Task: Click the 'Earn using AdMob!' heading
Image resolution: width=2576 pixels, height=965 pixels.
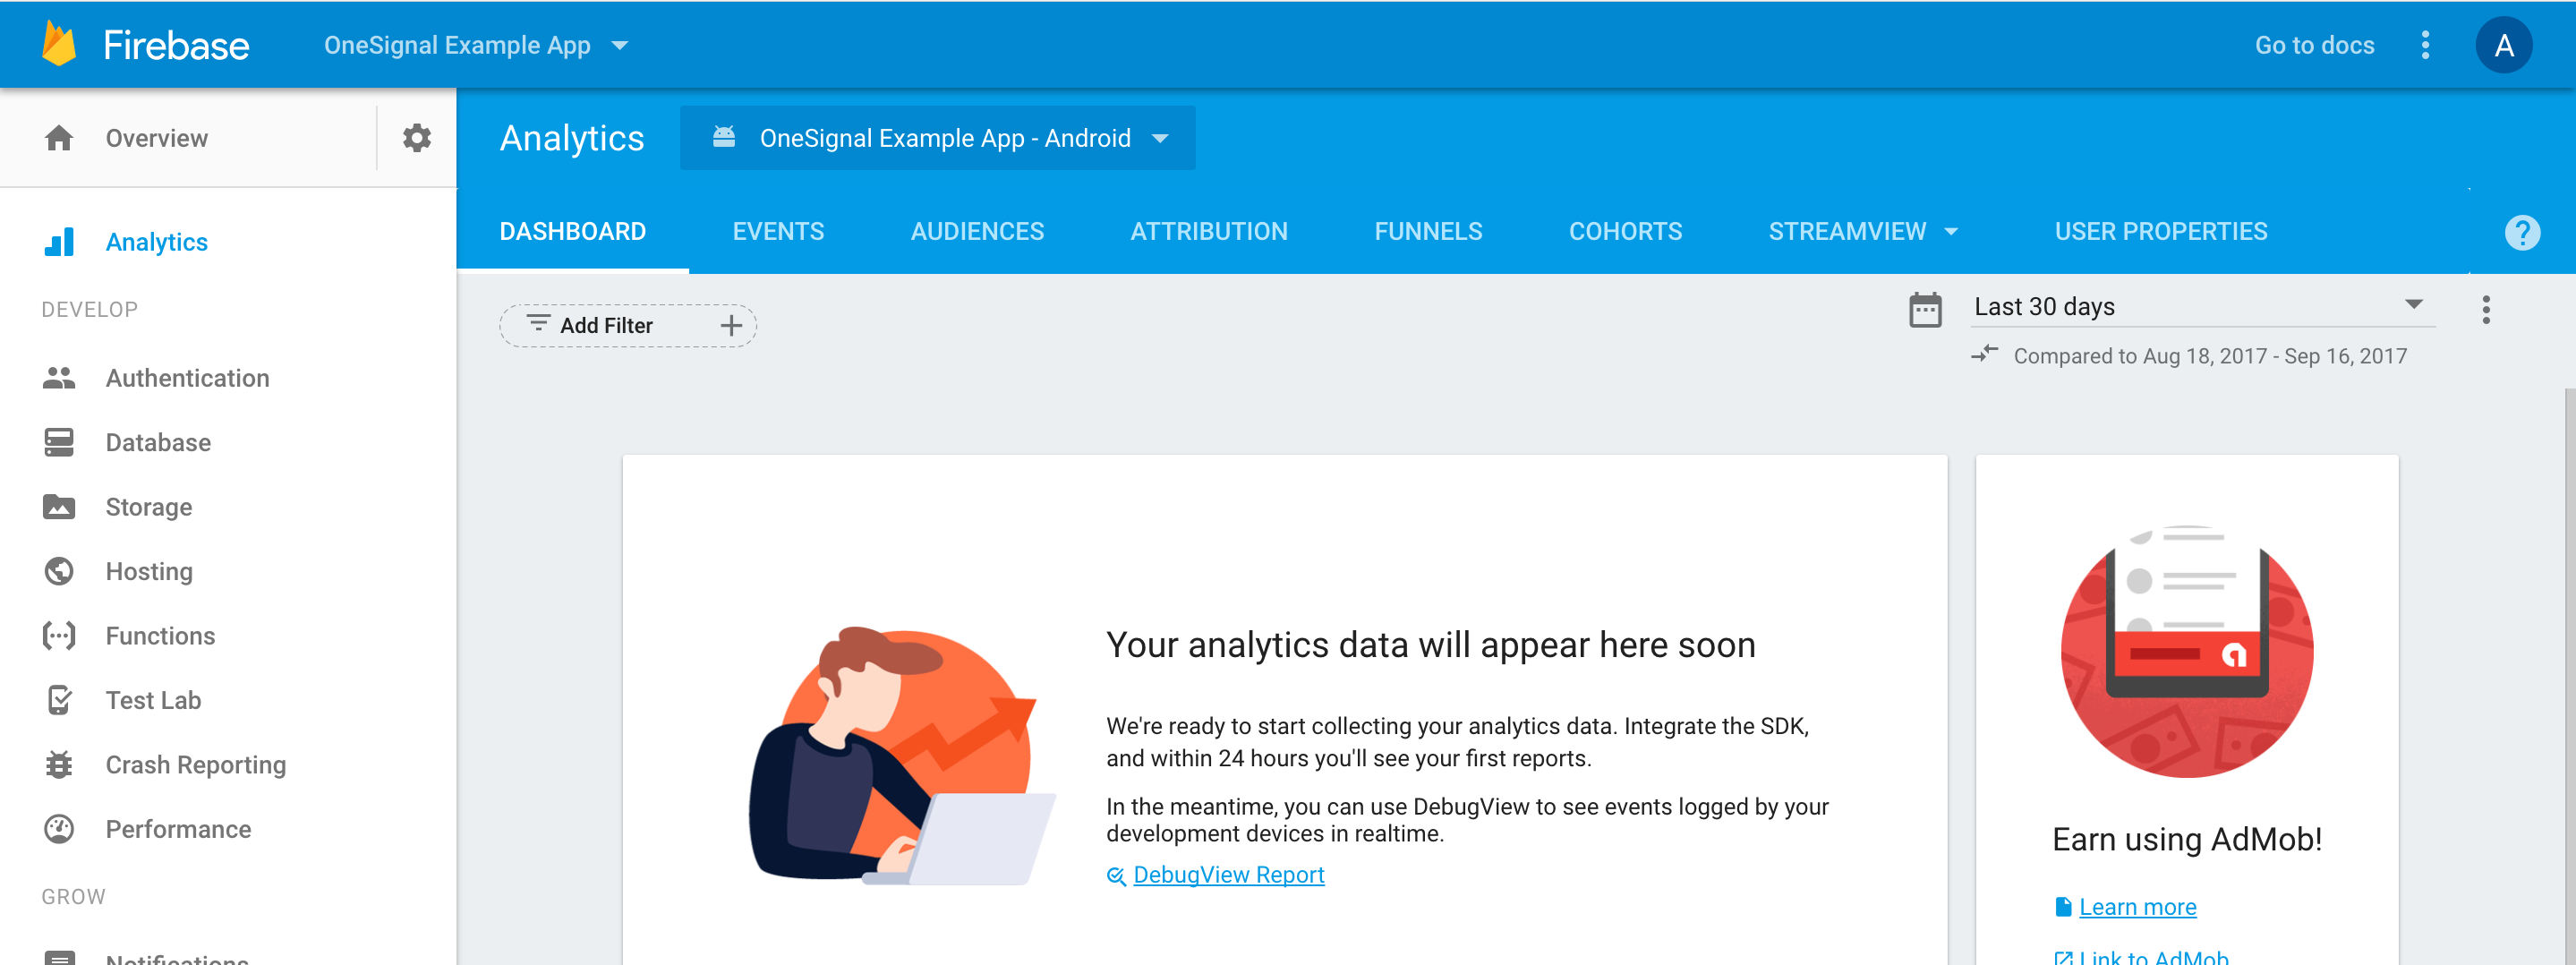Action: click(x=2187, y=839)
